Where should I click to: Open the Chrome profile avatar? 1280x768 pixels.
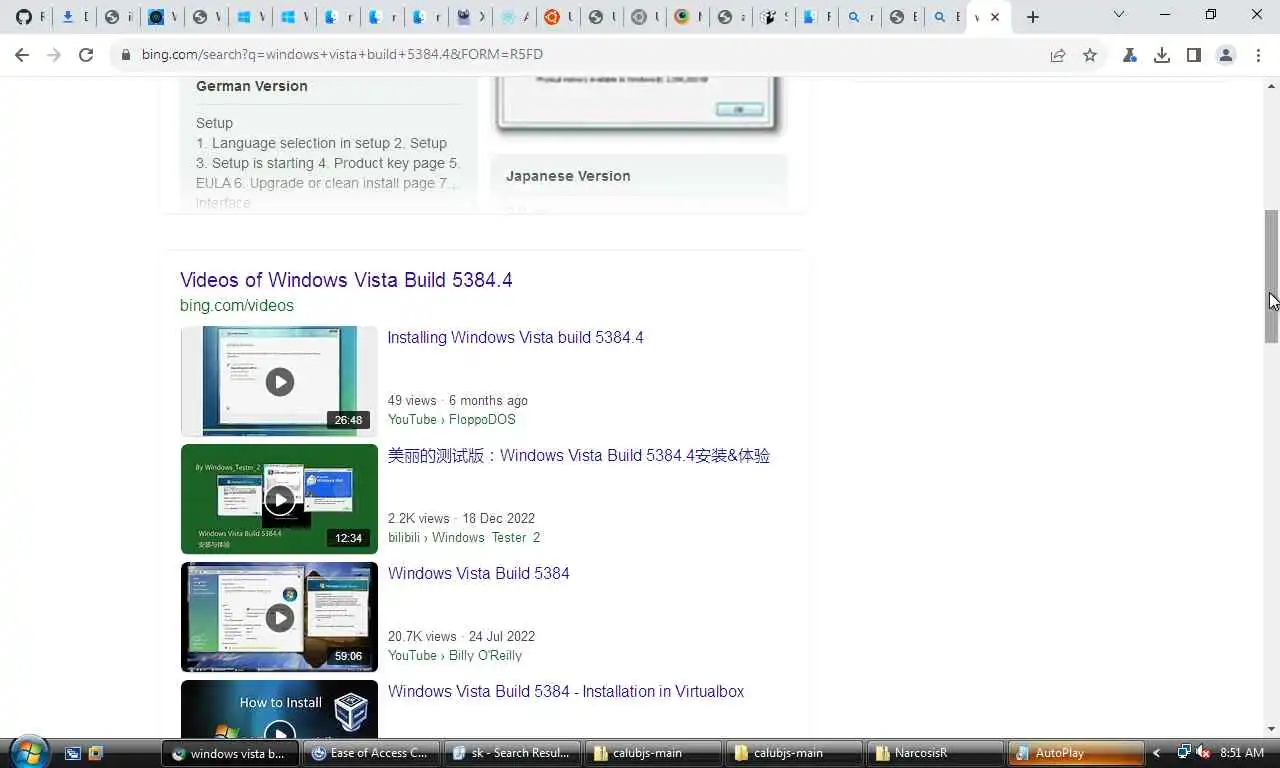(x=1226, y=55)
